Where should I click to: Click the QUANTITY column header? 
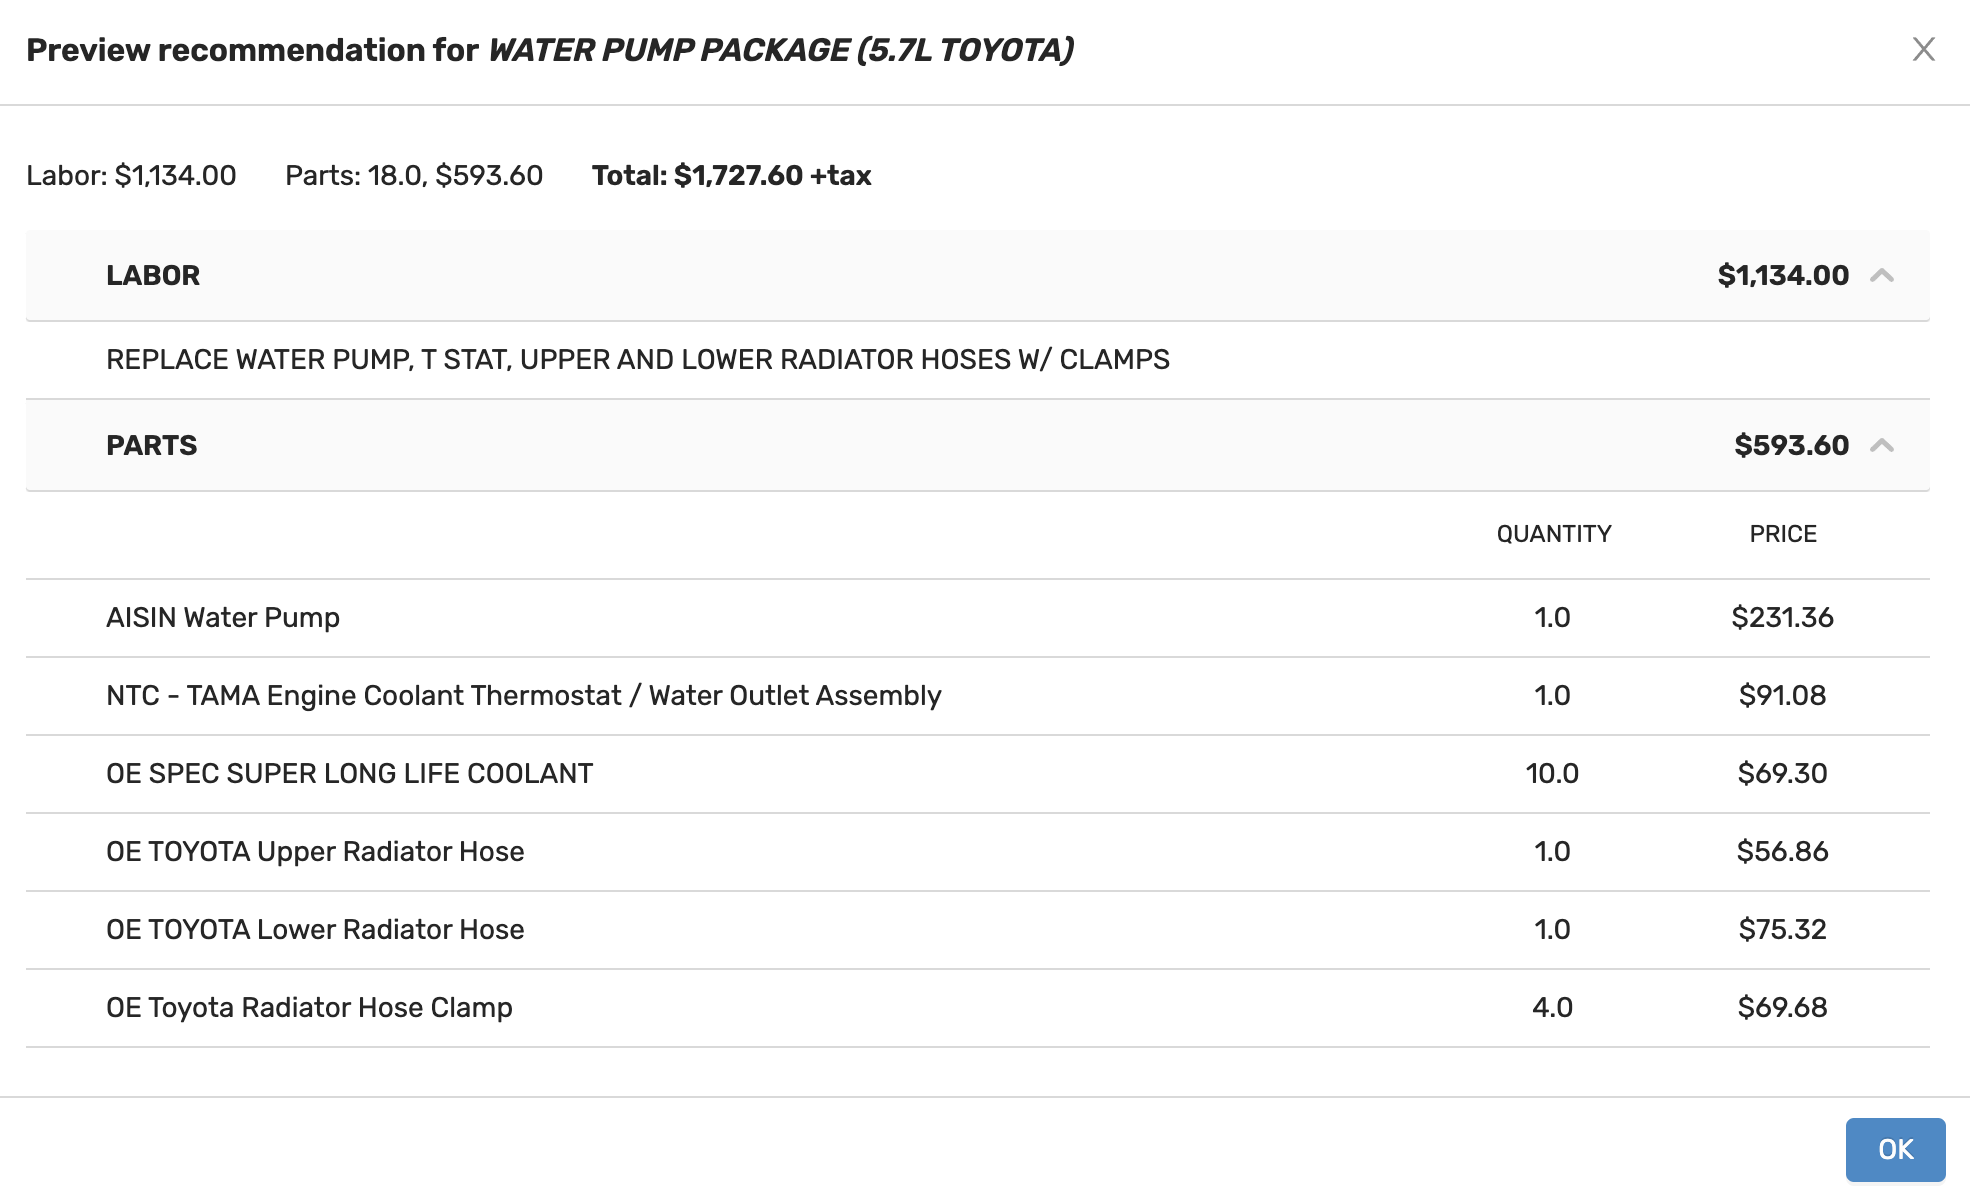click(1553, 534)
